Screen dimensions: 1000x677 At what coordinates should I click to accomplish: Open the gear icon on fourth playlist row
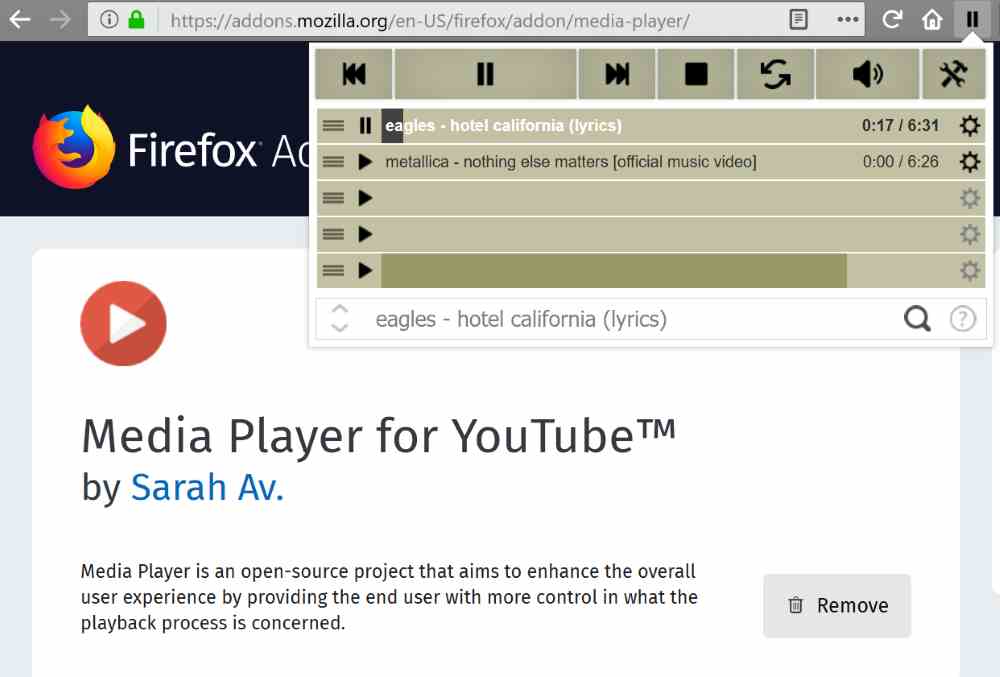tap(969, 235)
